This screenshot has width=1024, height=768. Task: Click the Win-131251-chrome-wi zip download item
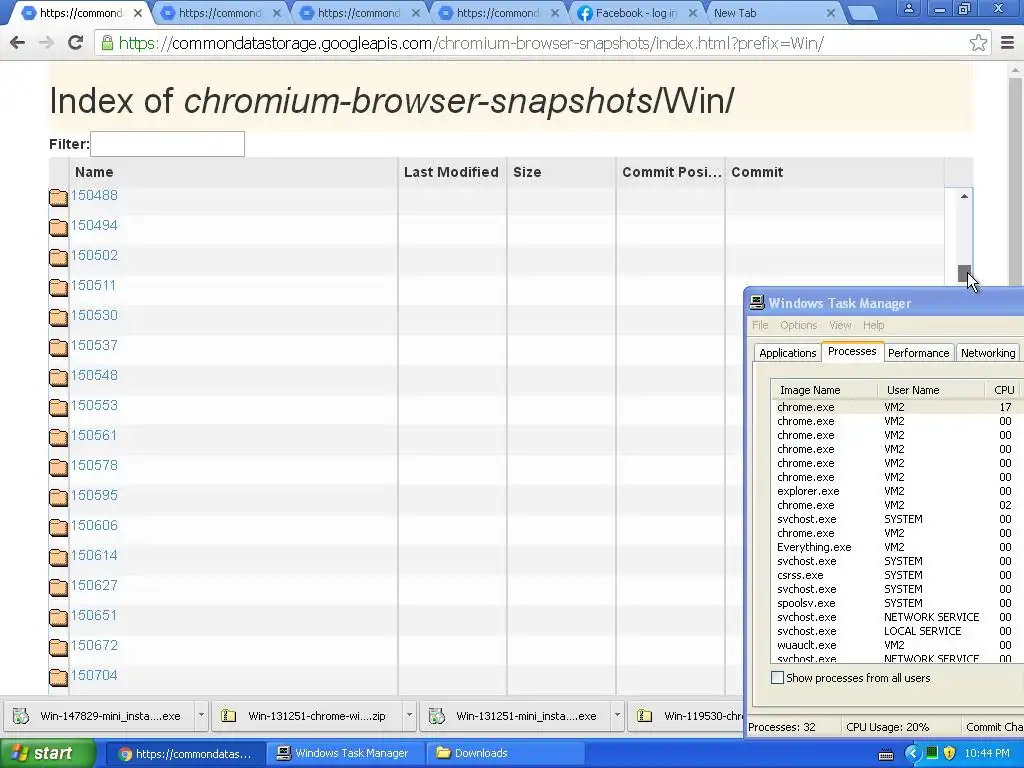(307, 716)
